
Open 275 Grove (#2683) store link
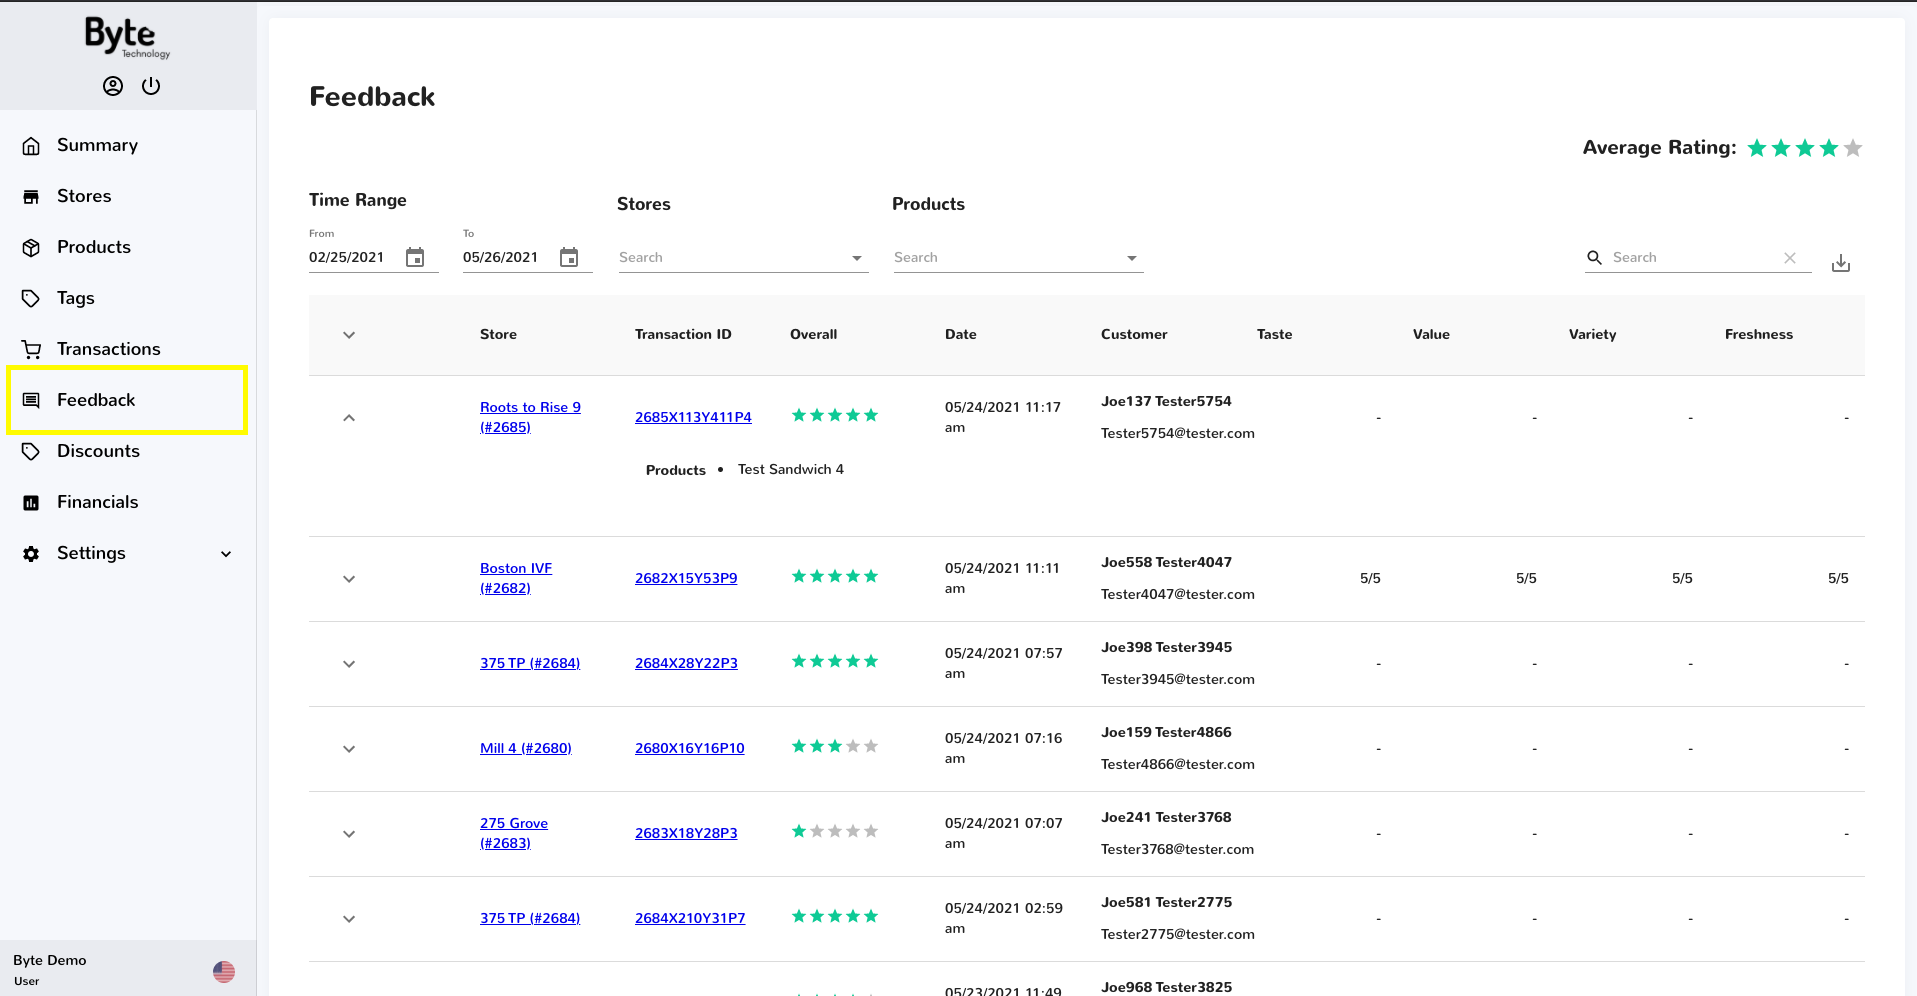point(514,833)
